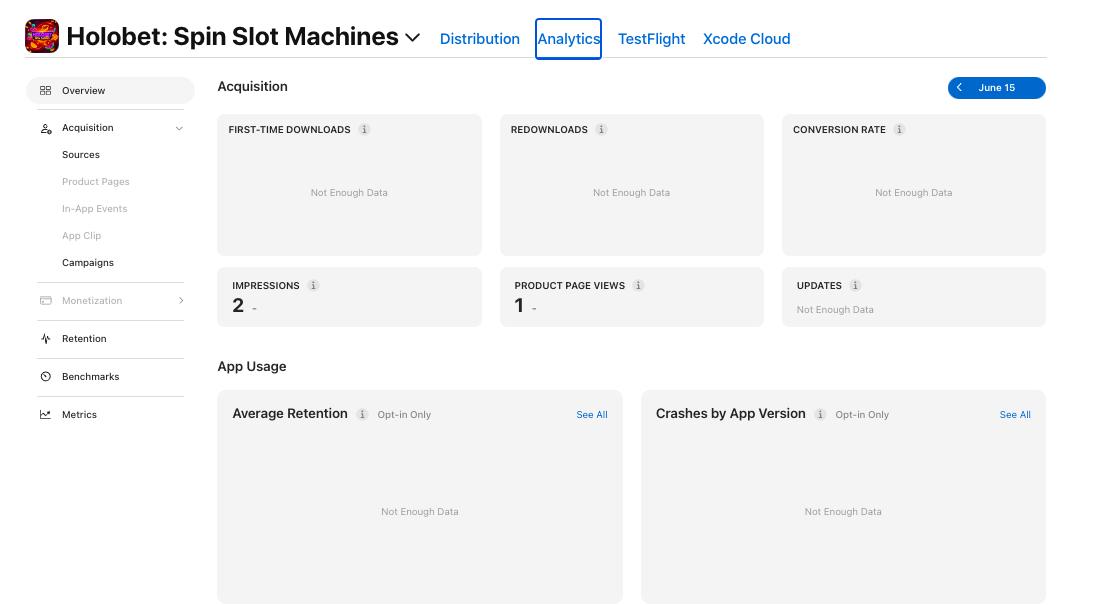Click 'Opt-in Only' label beside Crashes by App Version
This screenshot has height=605, width=1093.
(862, 415)
